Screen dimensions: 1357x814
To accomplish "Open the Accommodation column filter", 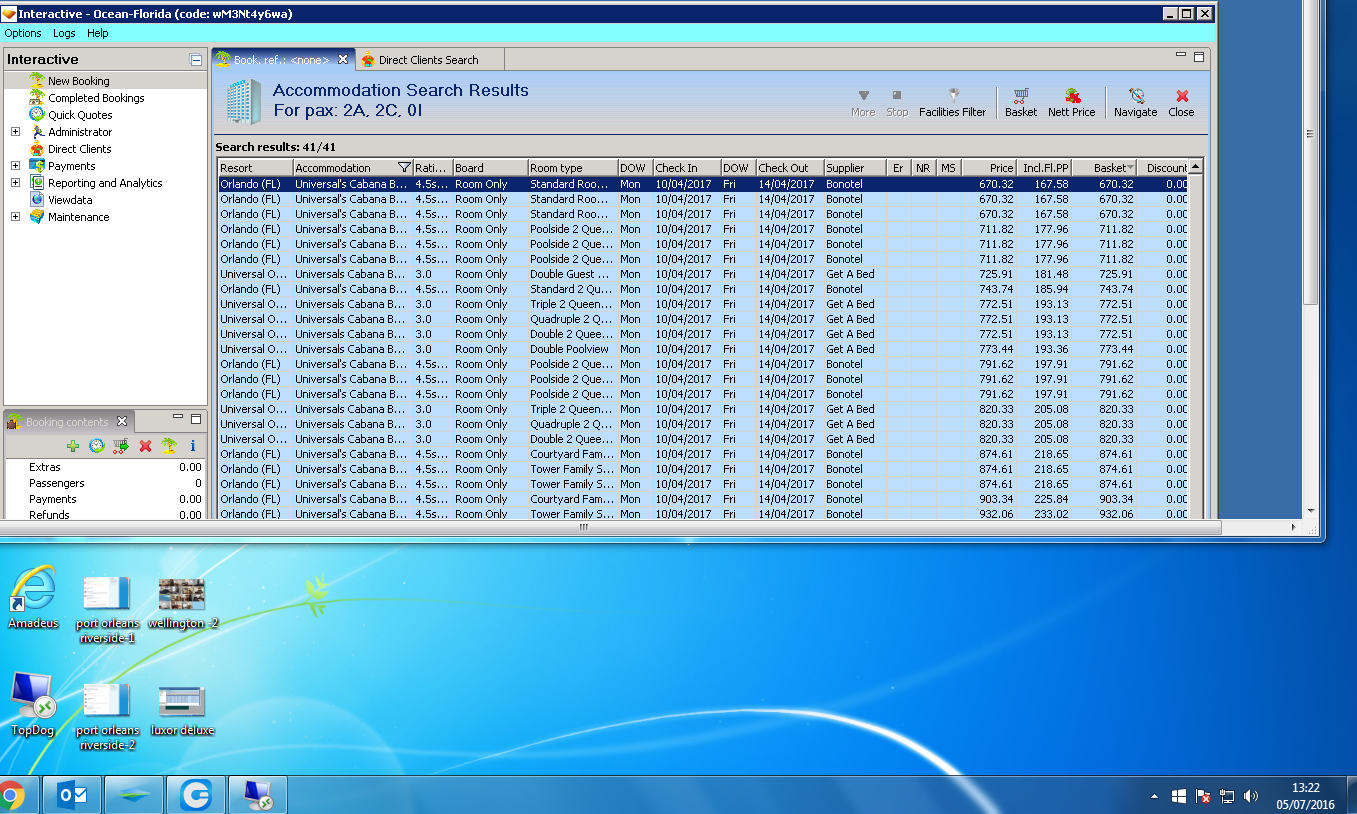I will (404, 168).
